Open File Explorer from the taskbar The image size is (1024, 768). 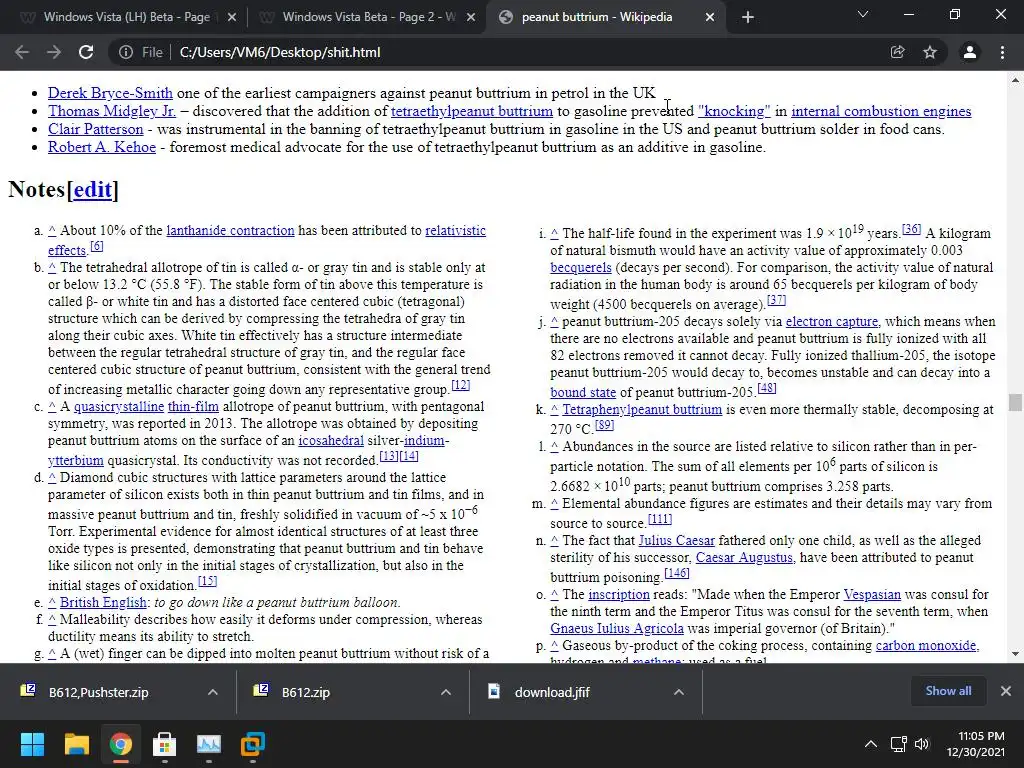point(76,744)
